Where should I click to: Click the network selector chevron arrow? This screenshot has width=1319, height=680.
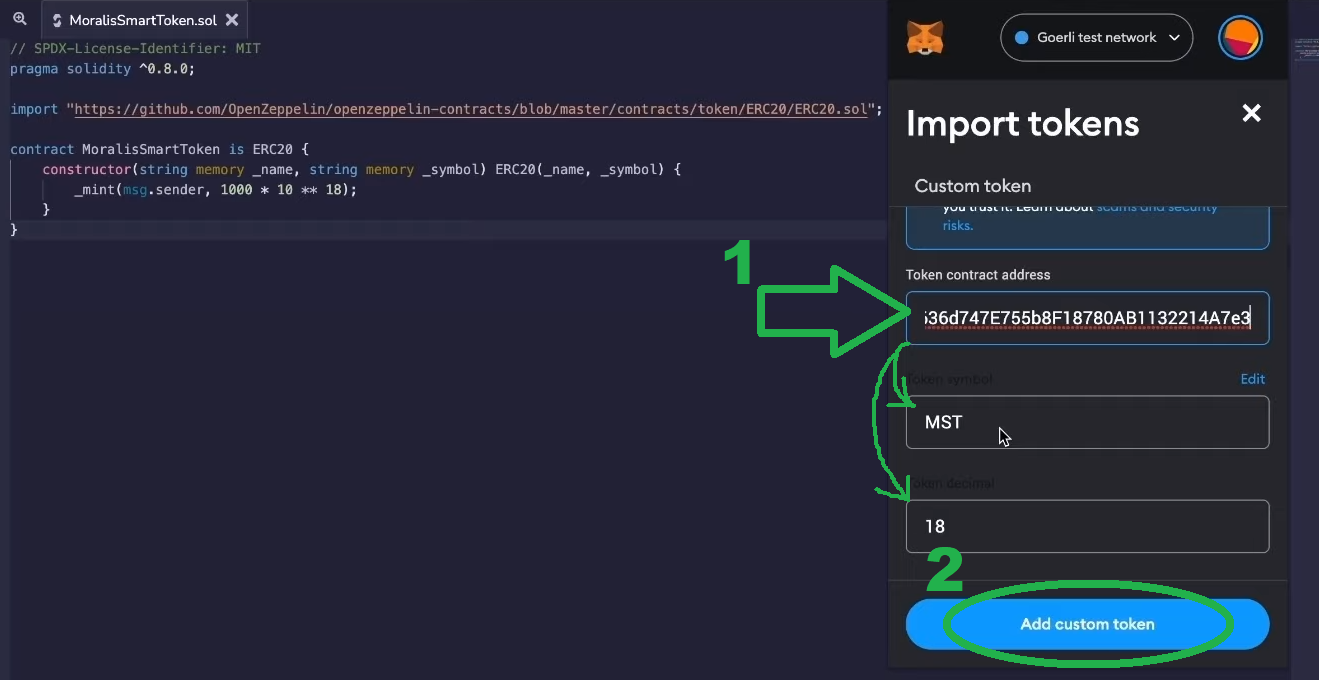[1174, 38]
